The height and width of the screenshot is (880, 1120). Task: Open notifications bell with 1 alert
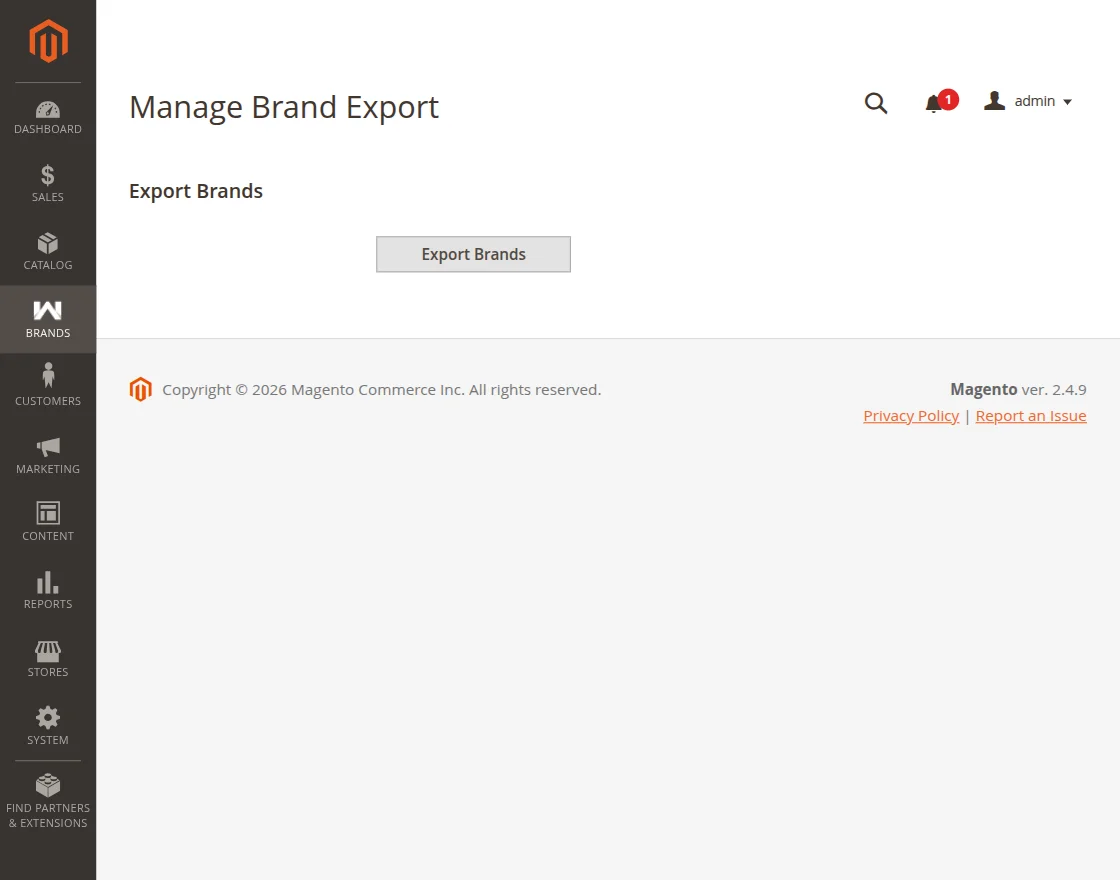coord(940,102)
